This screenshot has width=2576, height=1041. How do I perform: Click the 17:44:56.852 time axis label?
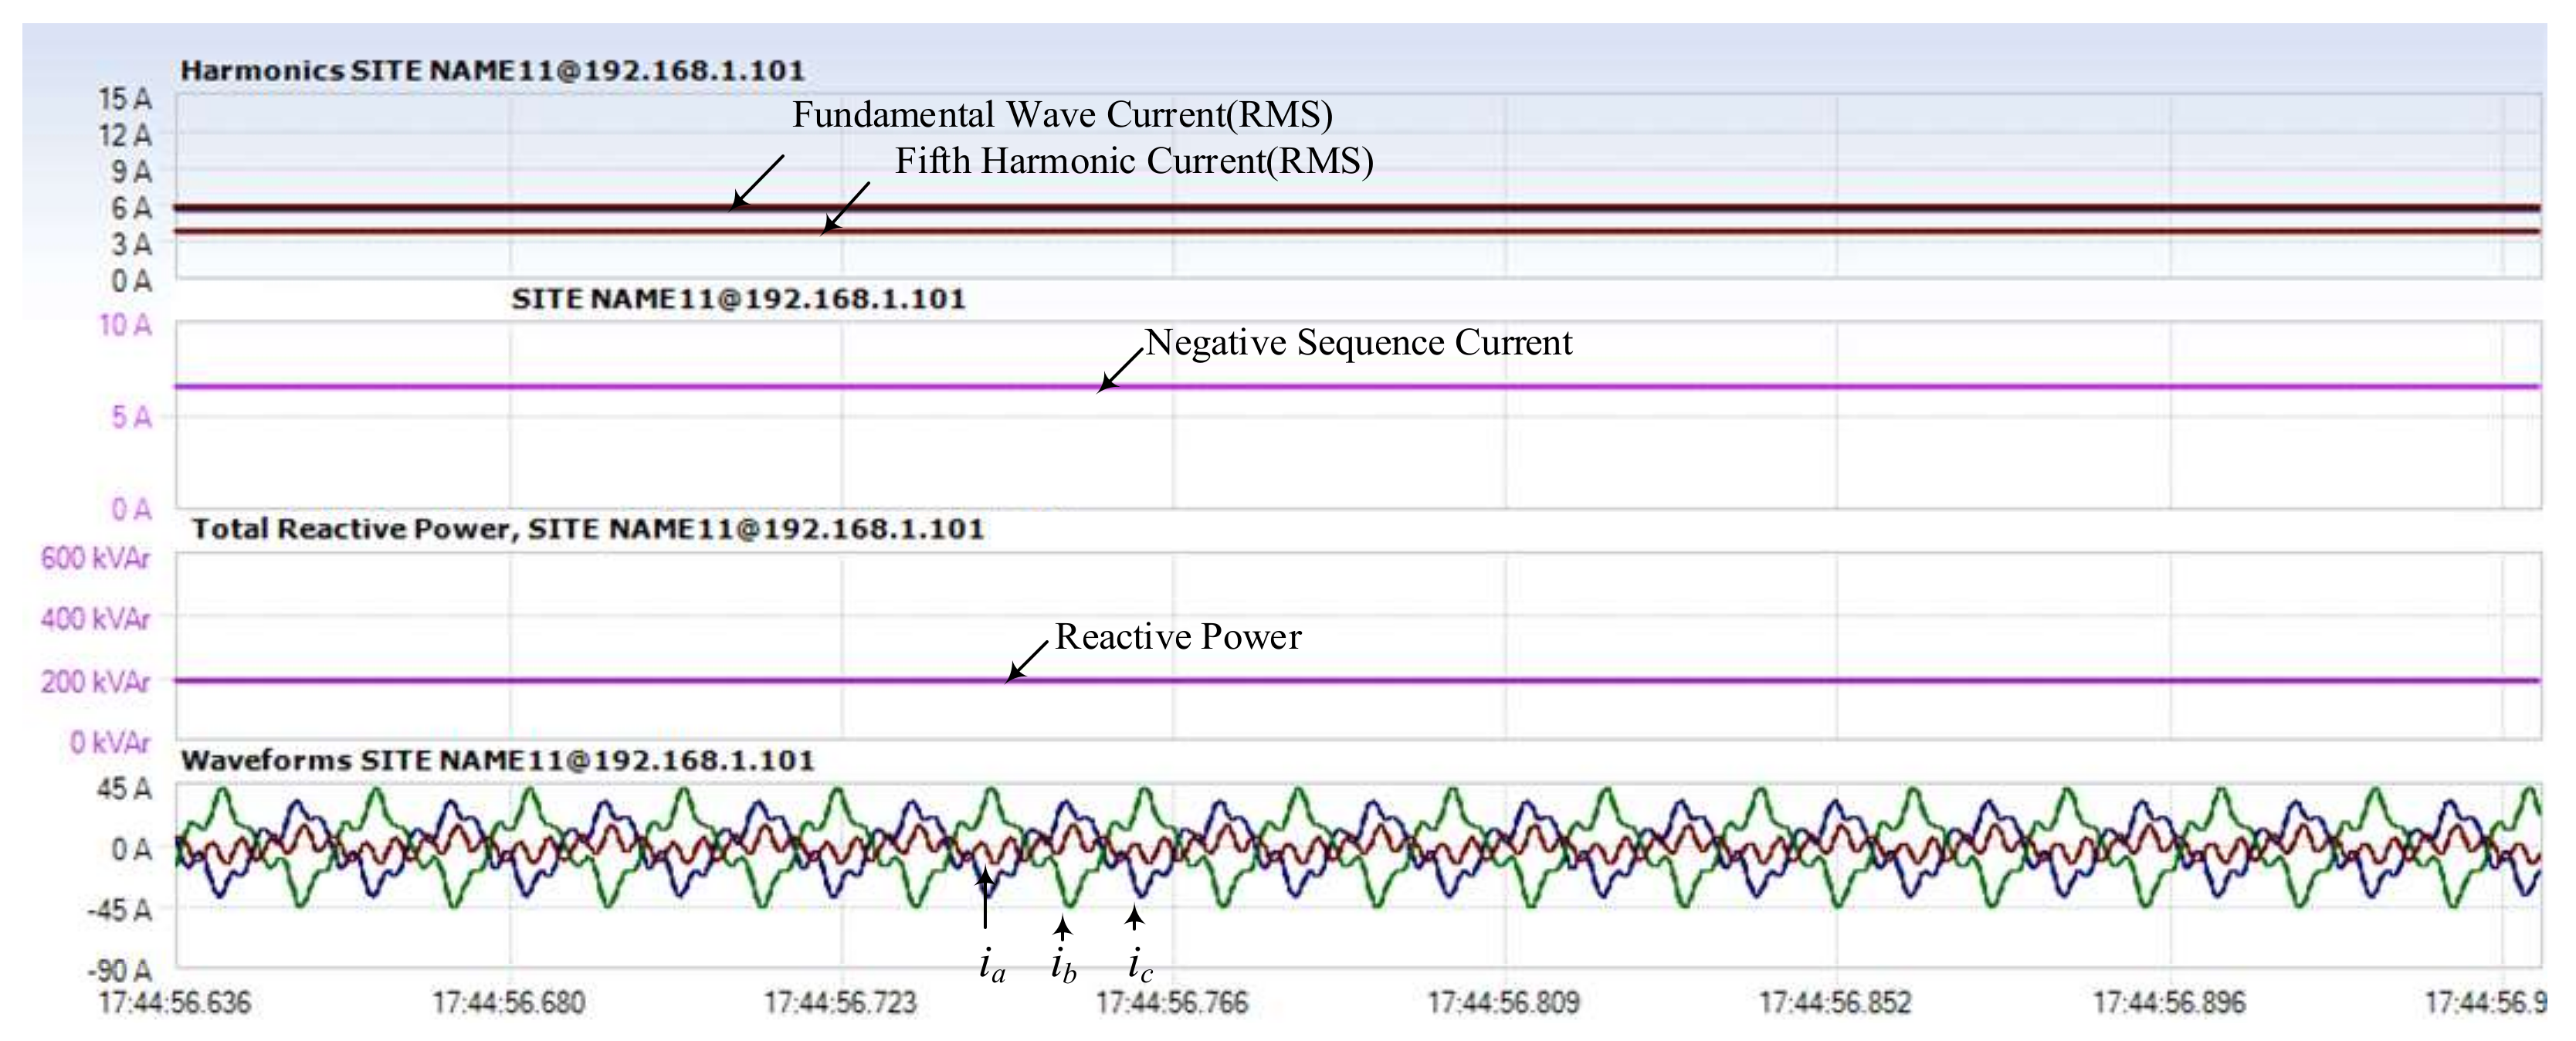point(1835,1002)
